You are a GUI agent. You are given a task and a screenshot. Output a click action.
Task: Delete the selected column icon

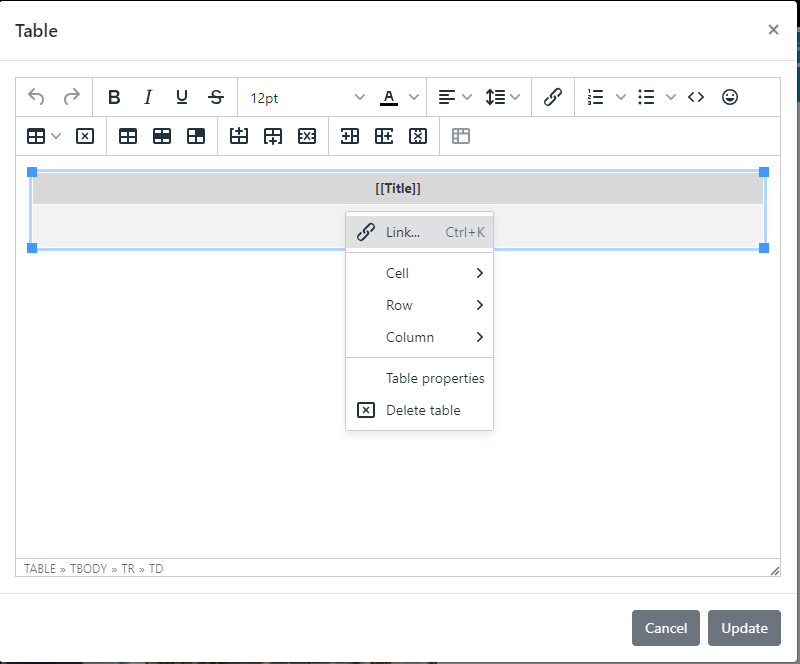click(418, 136)
